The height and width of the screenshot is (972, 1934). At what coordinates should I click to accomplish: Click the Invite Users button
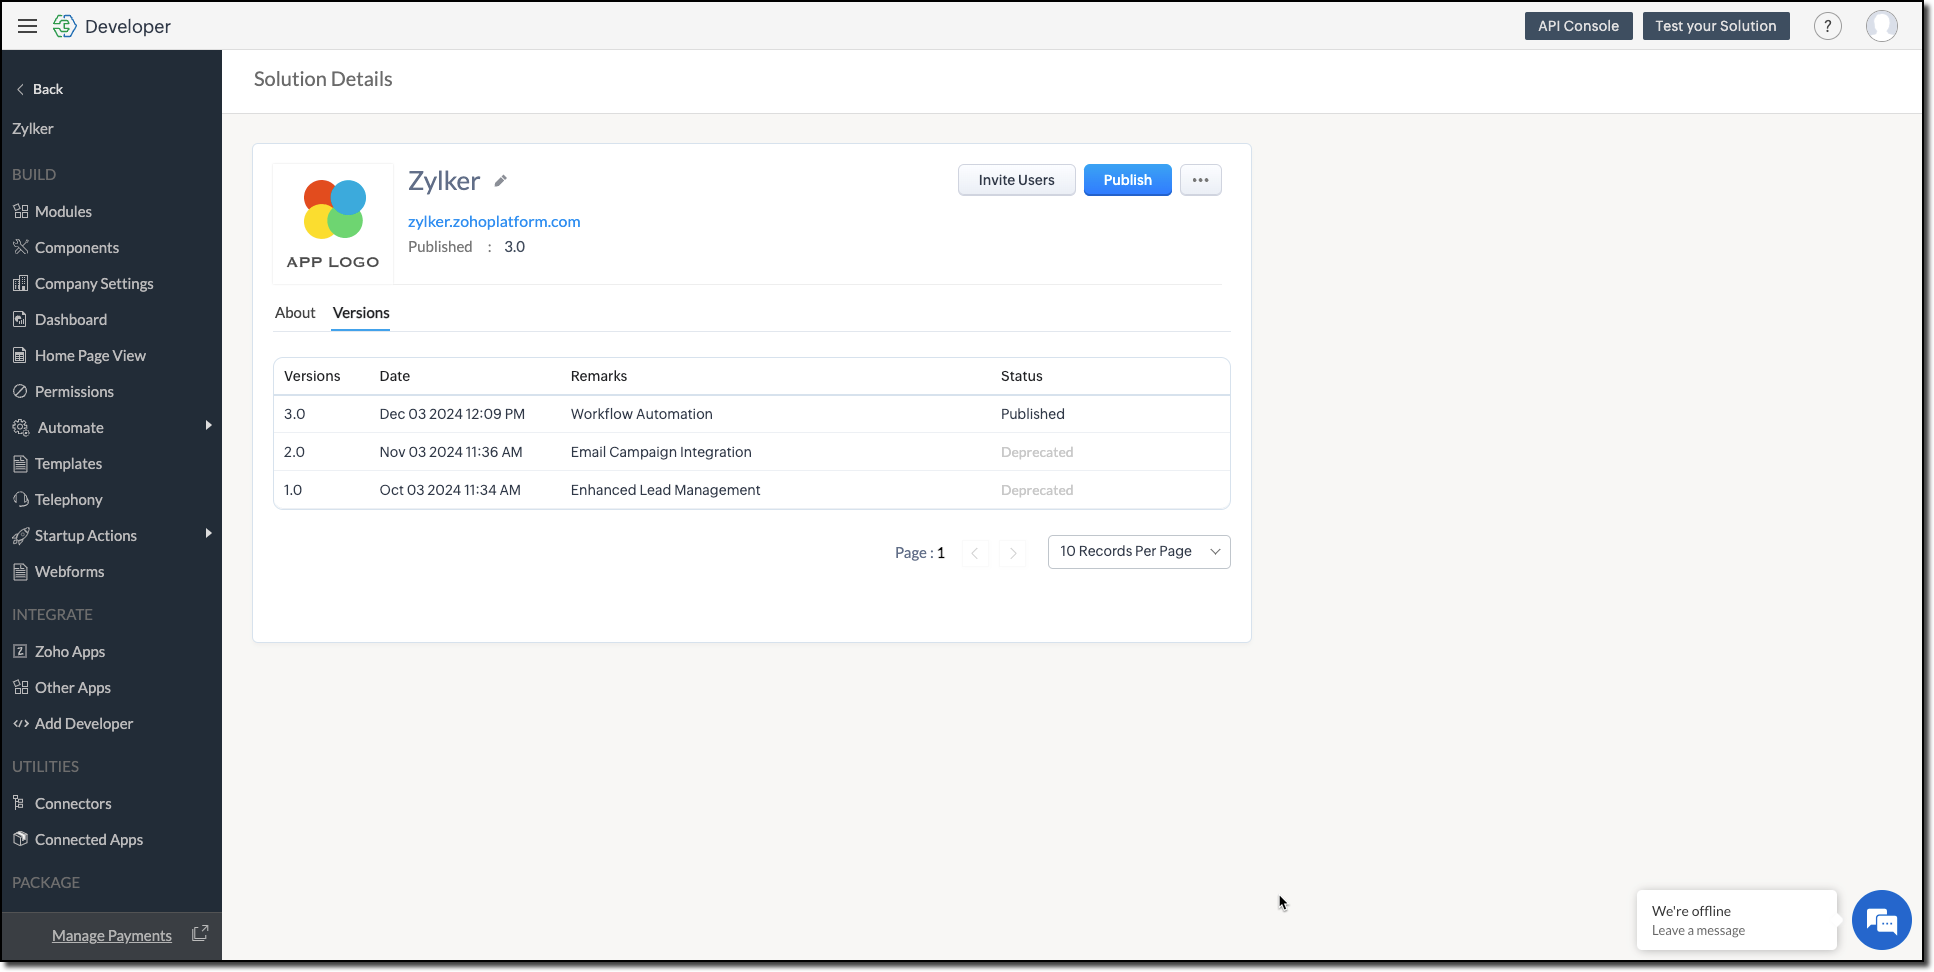pos(1016,180)
